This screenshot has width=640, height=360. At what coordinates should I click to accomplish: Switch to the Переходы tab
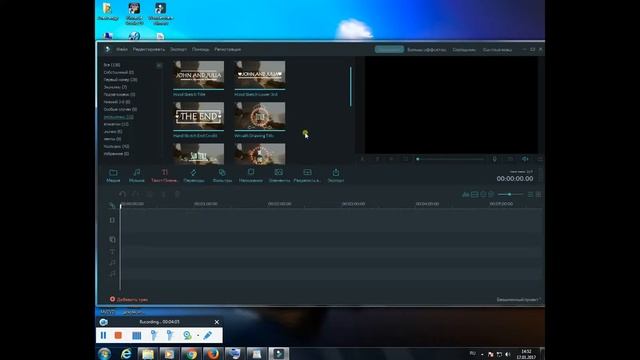[x=193, y=176]
